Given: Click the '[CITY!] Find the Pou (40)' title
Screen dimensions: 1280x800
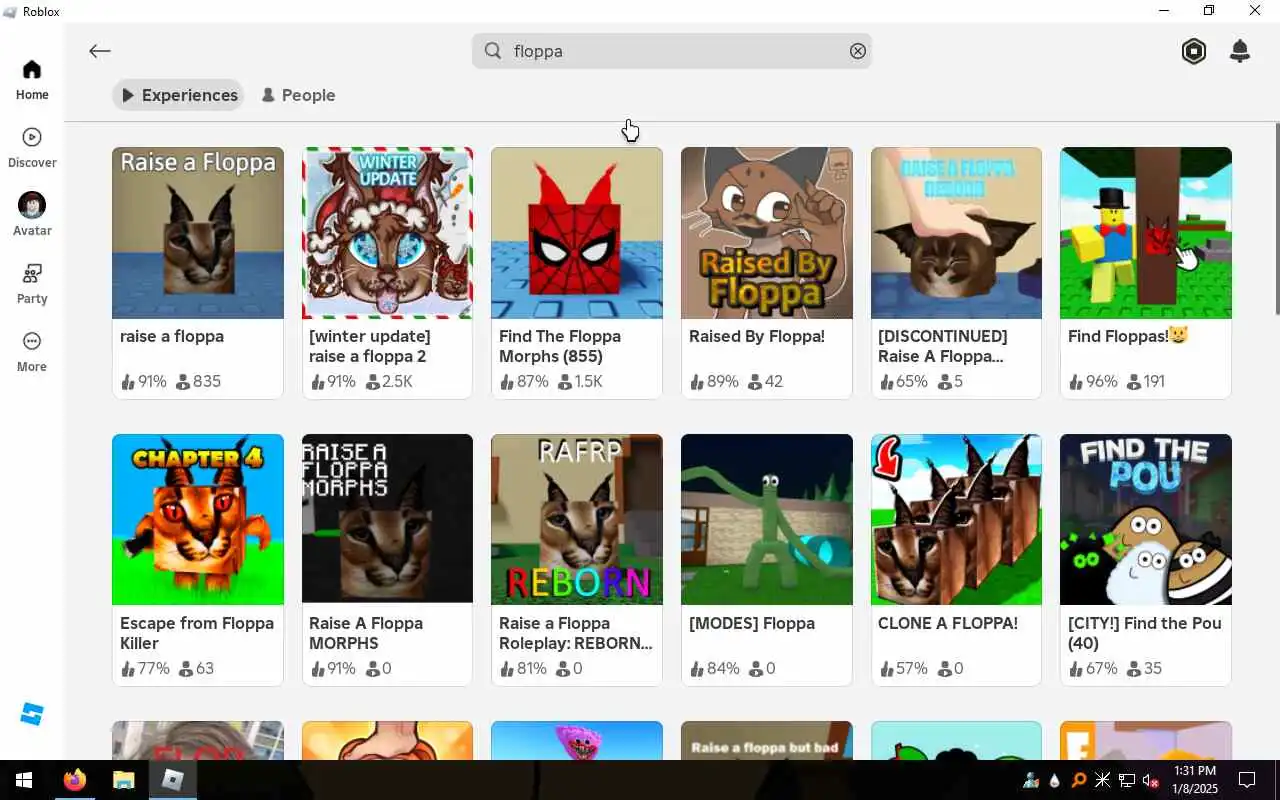Looking at the screenshot, I should tap(1145, 633).
